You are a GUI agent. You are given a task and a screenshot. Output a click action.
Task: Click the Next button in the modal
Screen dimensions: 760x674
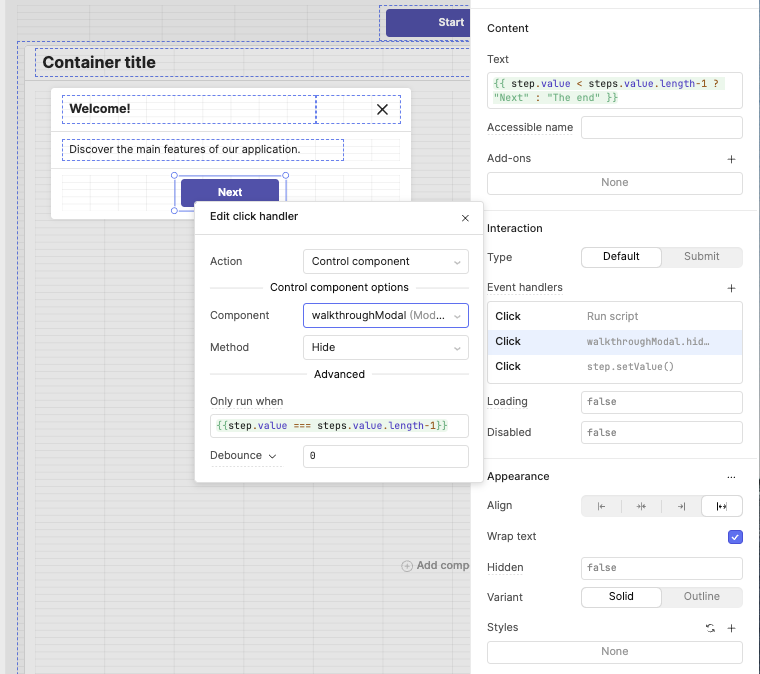230,193
